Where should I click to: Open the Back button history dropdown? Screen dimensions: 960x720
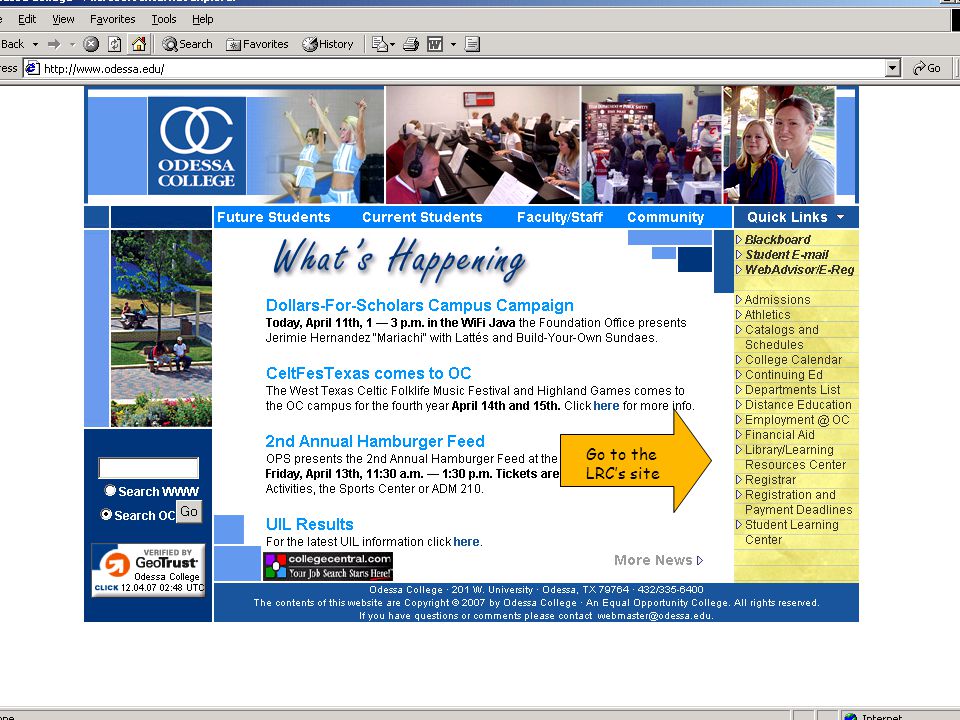click(36, 44)
